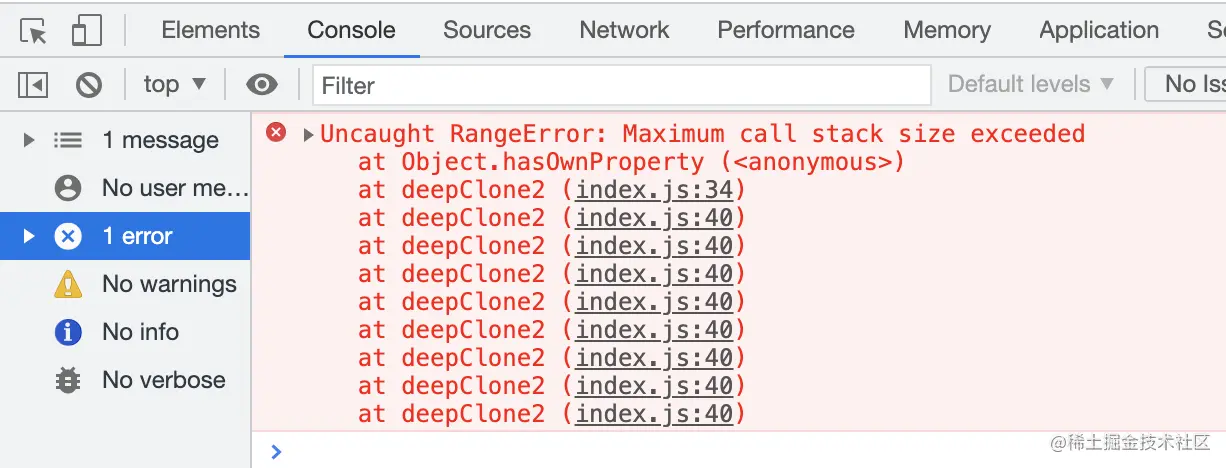Hide the console sidebar panel
1226x468 pixels.
[33, 85]
